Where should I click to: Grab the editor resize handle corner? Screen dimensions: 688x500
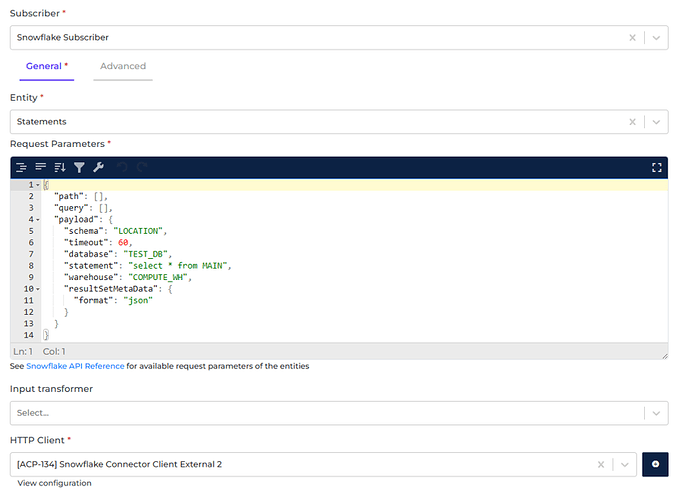coord(665,356)
